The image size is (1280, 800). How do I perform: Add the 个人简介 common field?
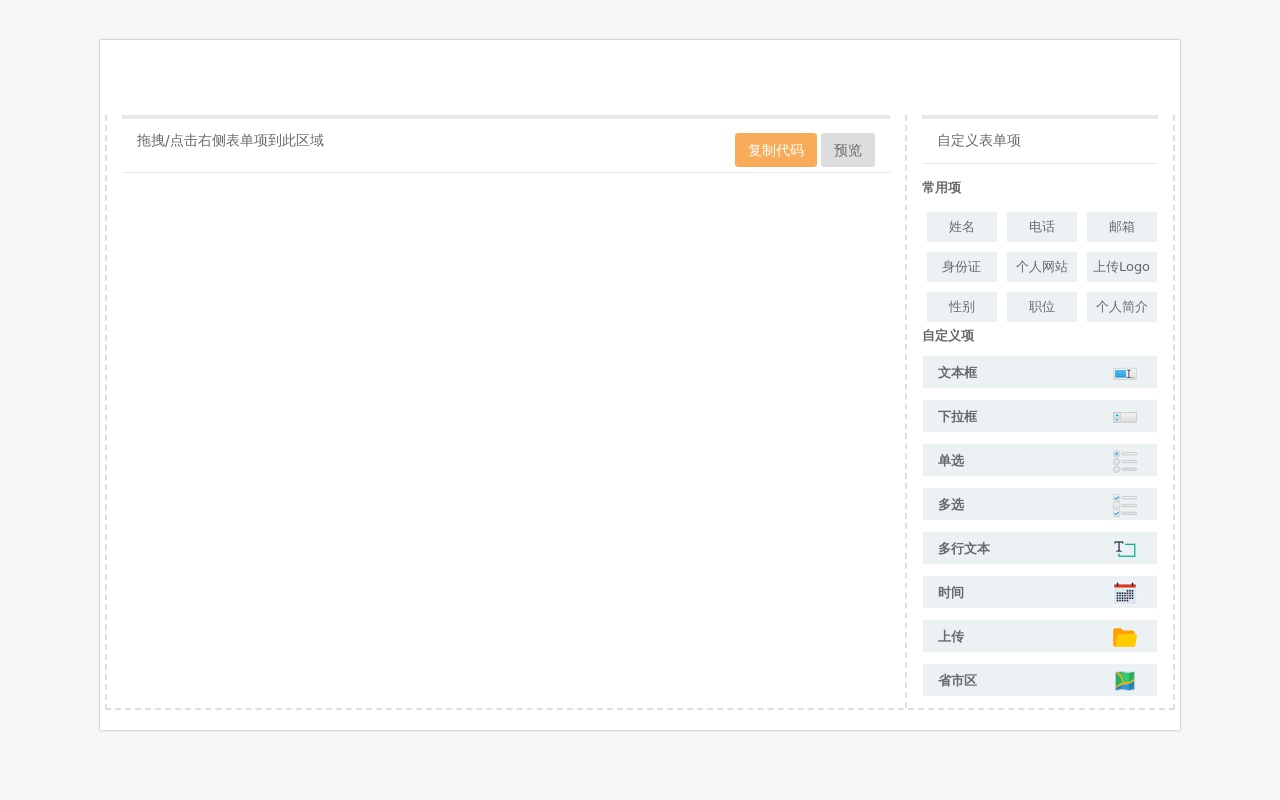(x=1122, y=307)
